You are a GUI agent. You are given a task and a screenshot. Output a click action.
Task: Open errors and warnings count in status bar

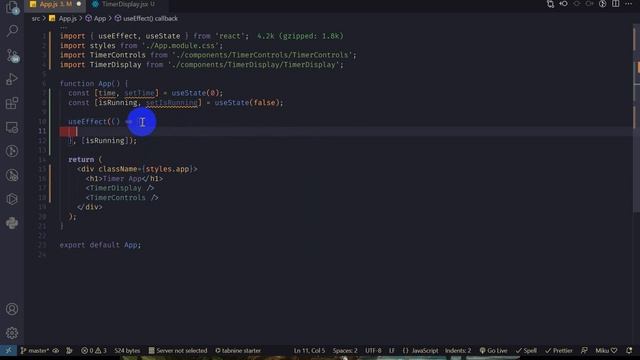click(93, 351)
